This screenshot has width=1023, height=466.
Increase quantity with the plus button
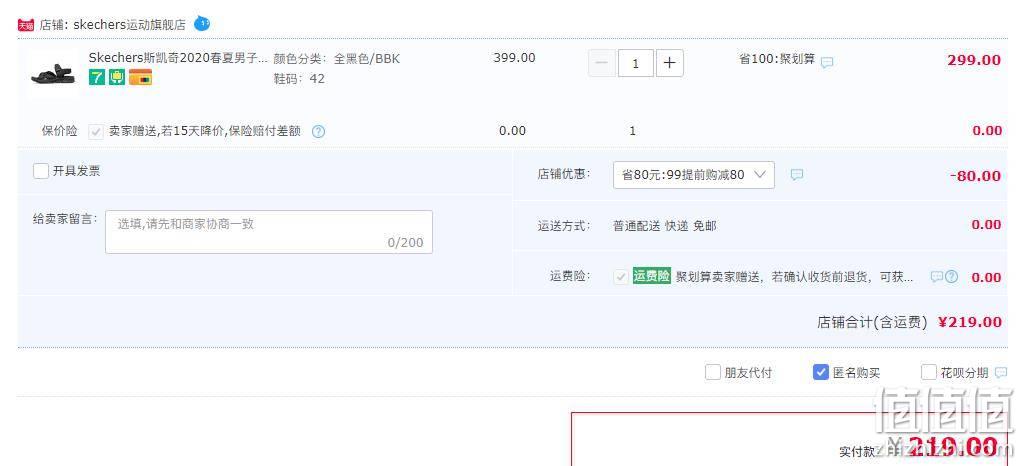point(669,63)
